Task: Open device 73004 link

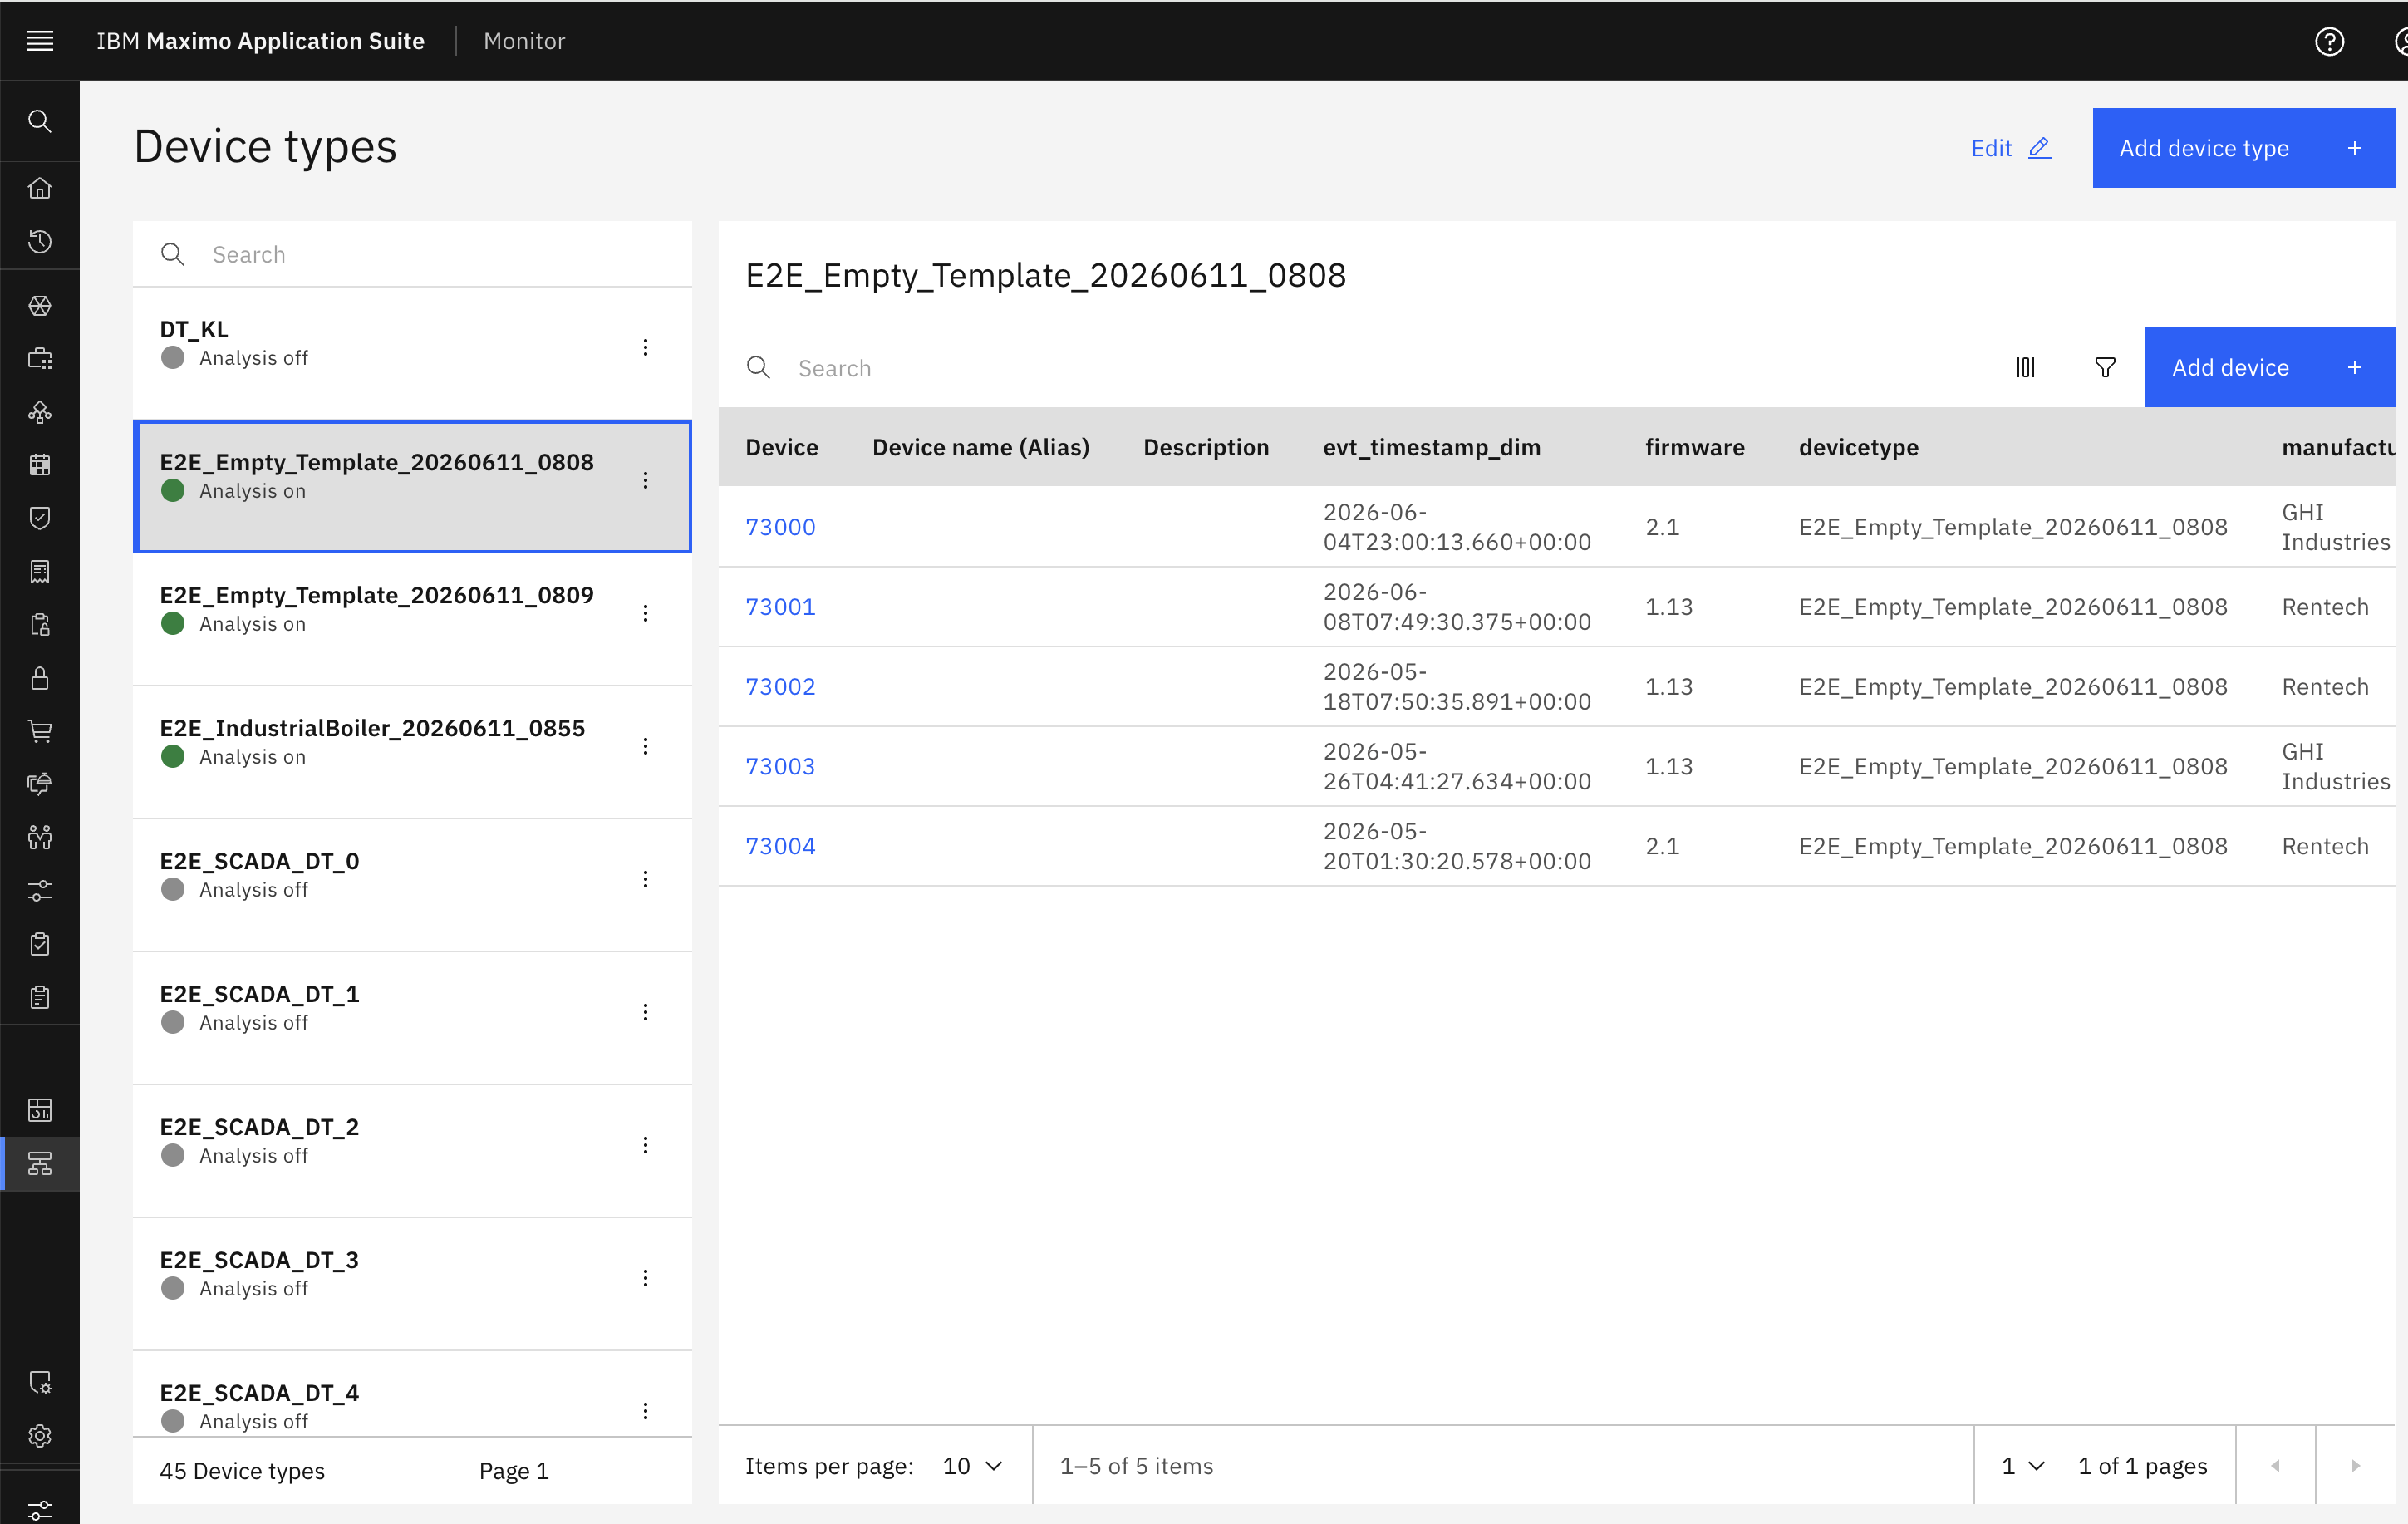Action: click(x=780, y=846)
